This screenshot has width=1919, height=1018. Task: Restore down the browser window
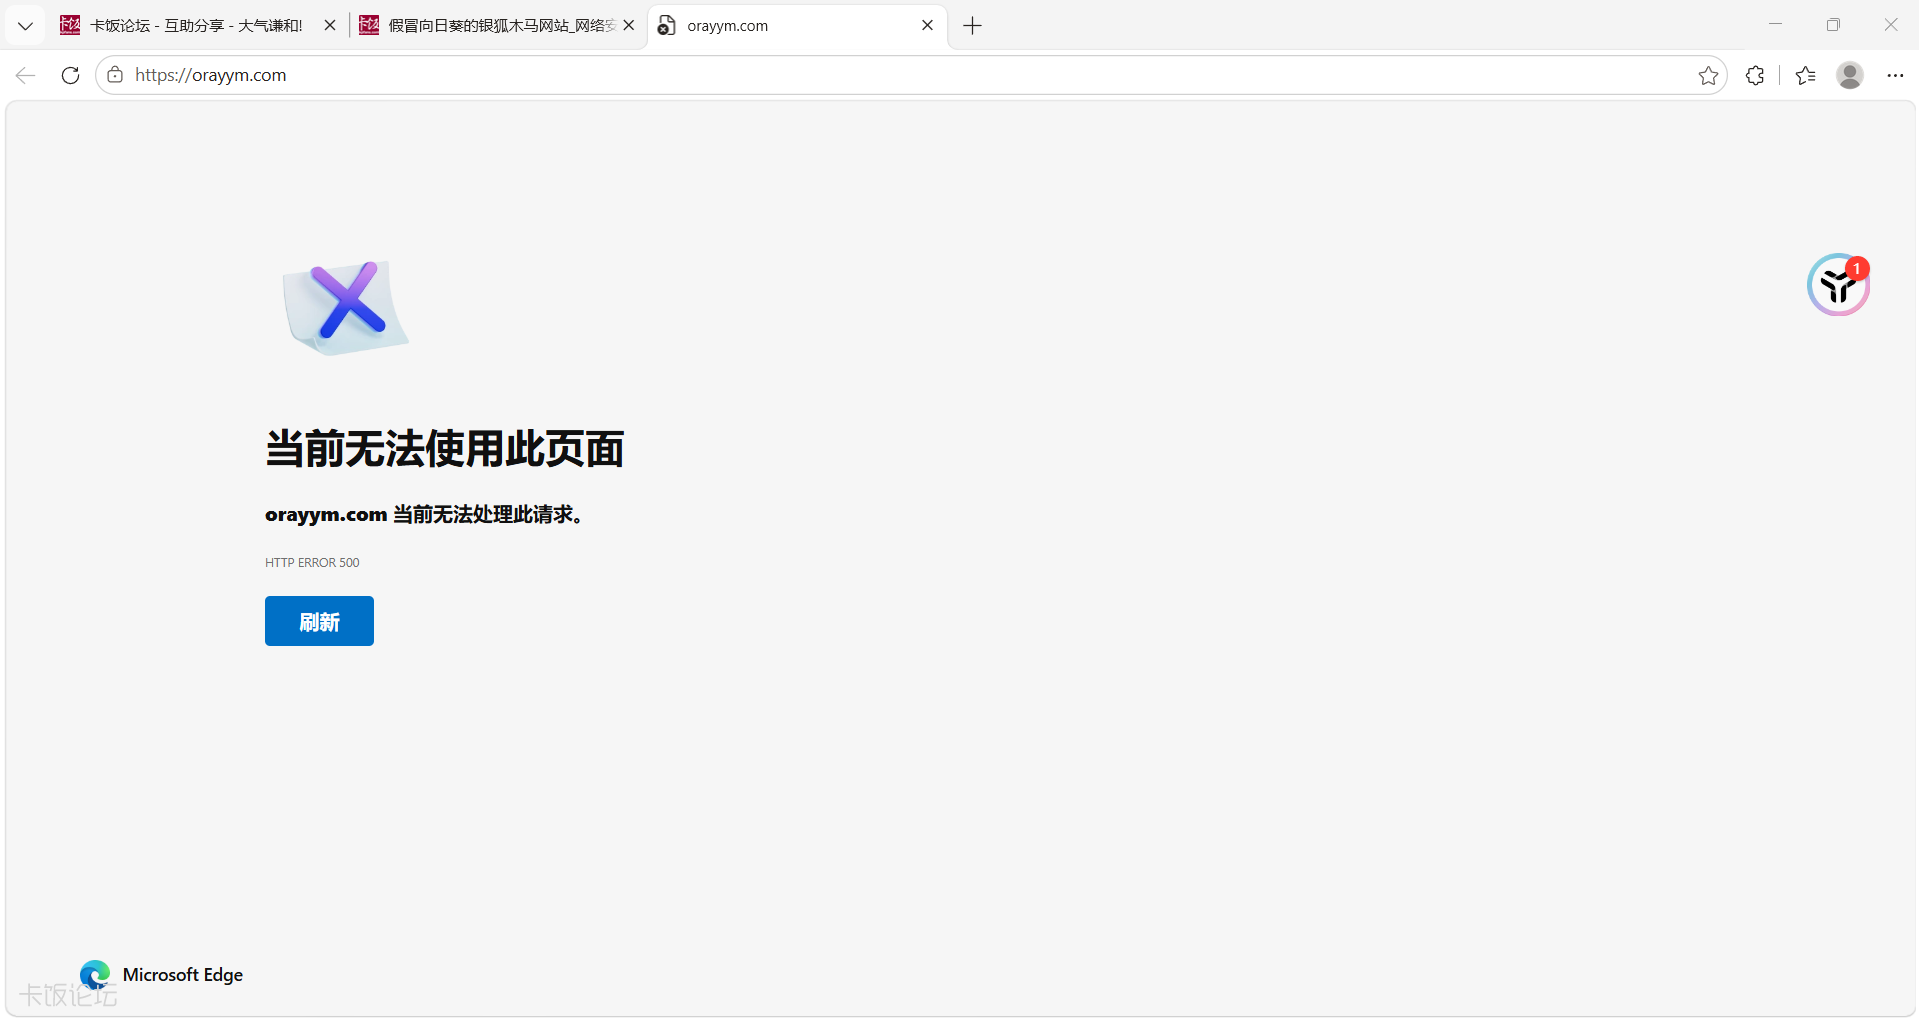tap(1833, 25)
